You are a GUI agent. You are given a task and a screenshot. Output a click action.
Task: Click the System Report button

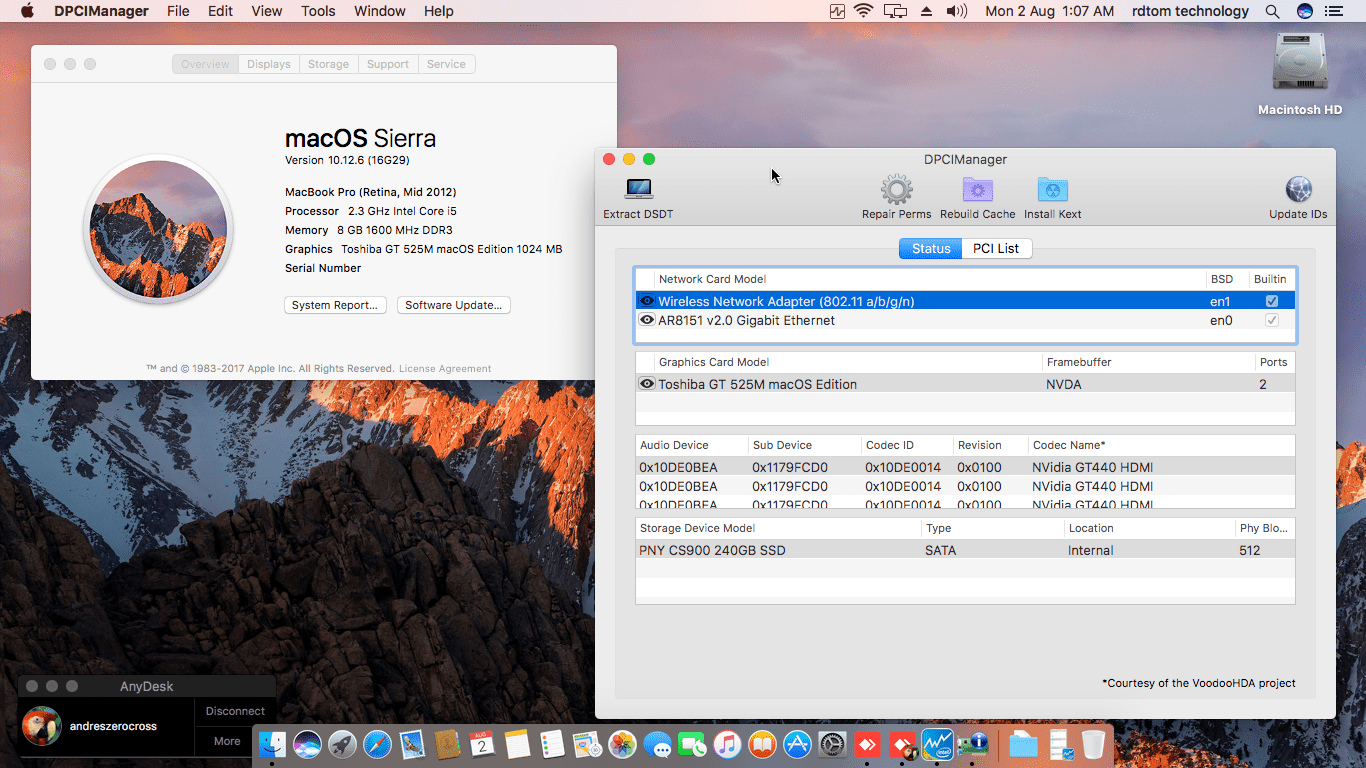(x=335, y=305)
